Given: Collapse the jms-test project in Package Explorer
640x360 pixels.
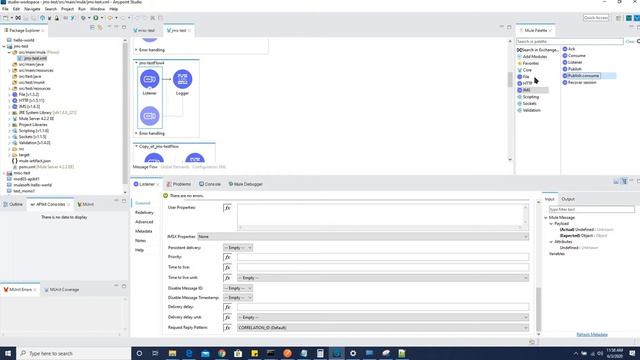Looking at the screenshot, I should 4,47.
